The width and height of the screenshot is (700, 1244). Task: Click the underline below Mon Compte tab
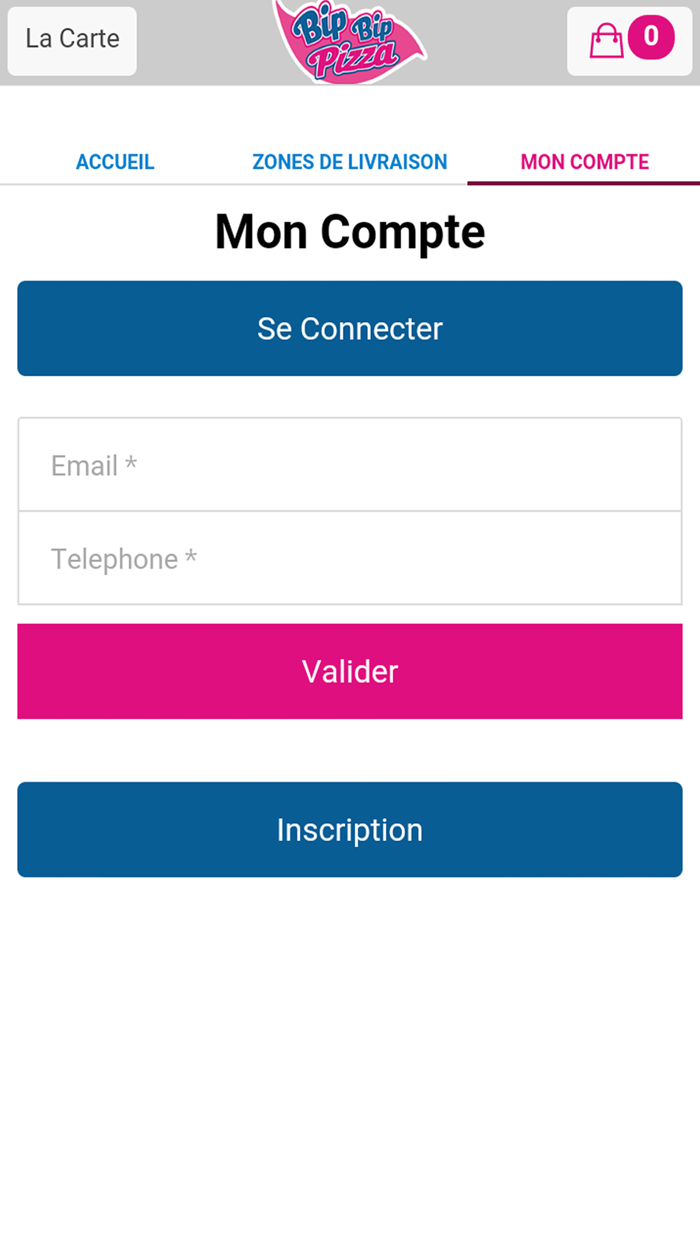584,183
